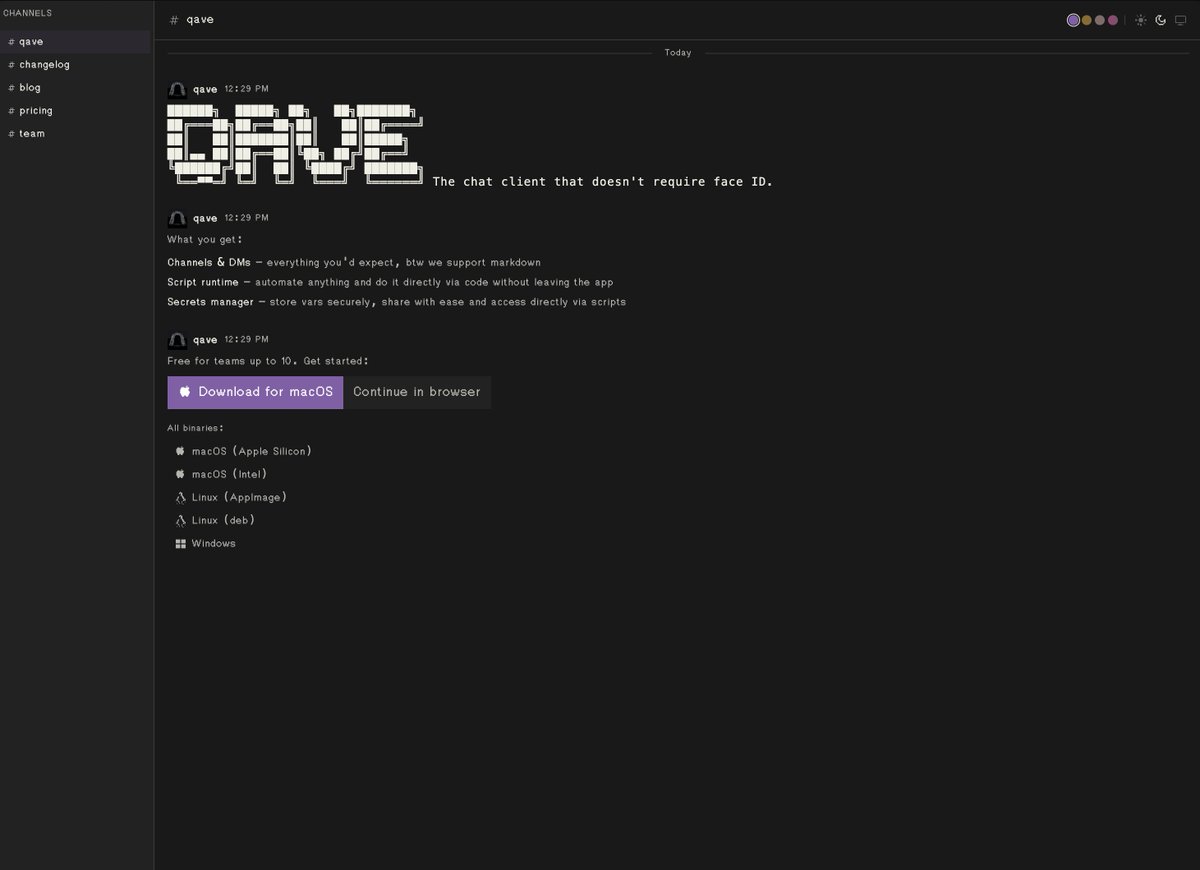Download the macOS (Intel) binary
The height and width of the screenshot is (870, 1200).
tap(221, 474)
